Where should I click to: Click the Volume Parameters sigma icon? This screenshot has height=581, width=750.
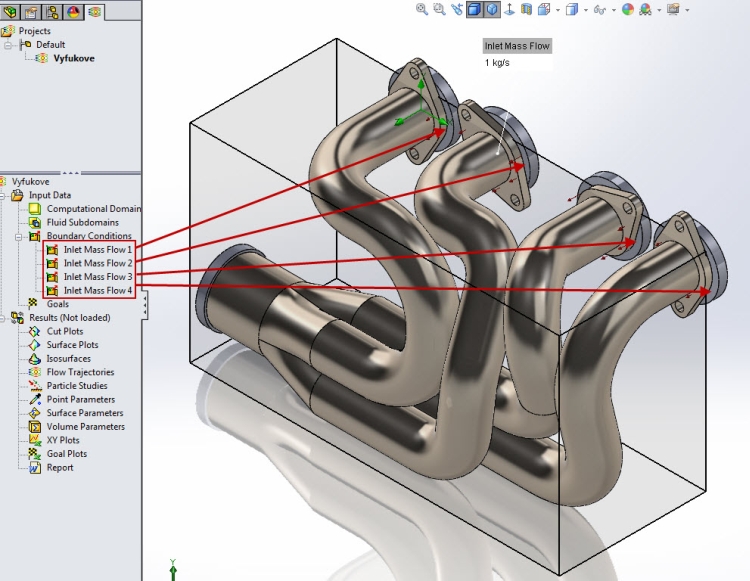pyautogui.click(x=34, y=427)
